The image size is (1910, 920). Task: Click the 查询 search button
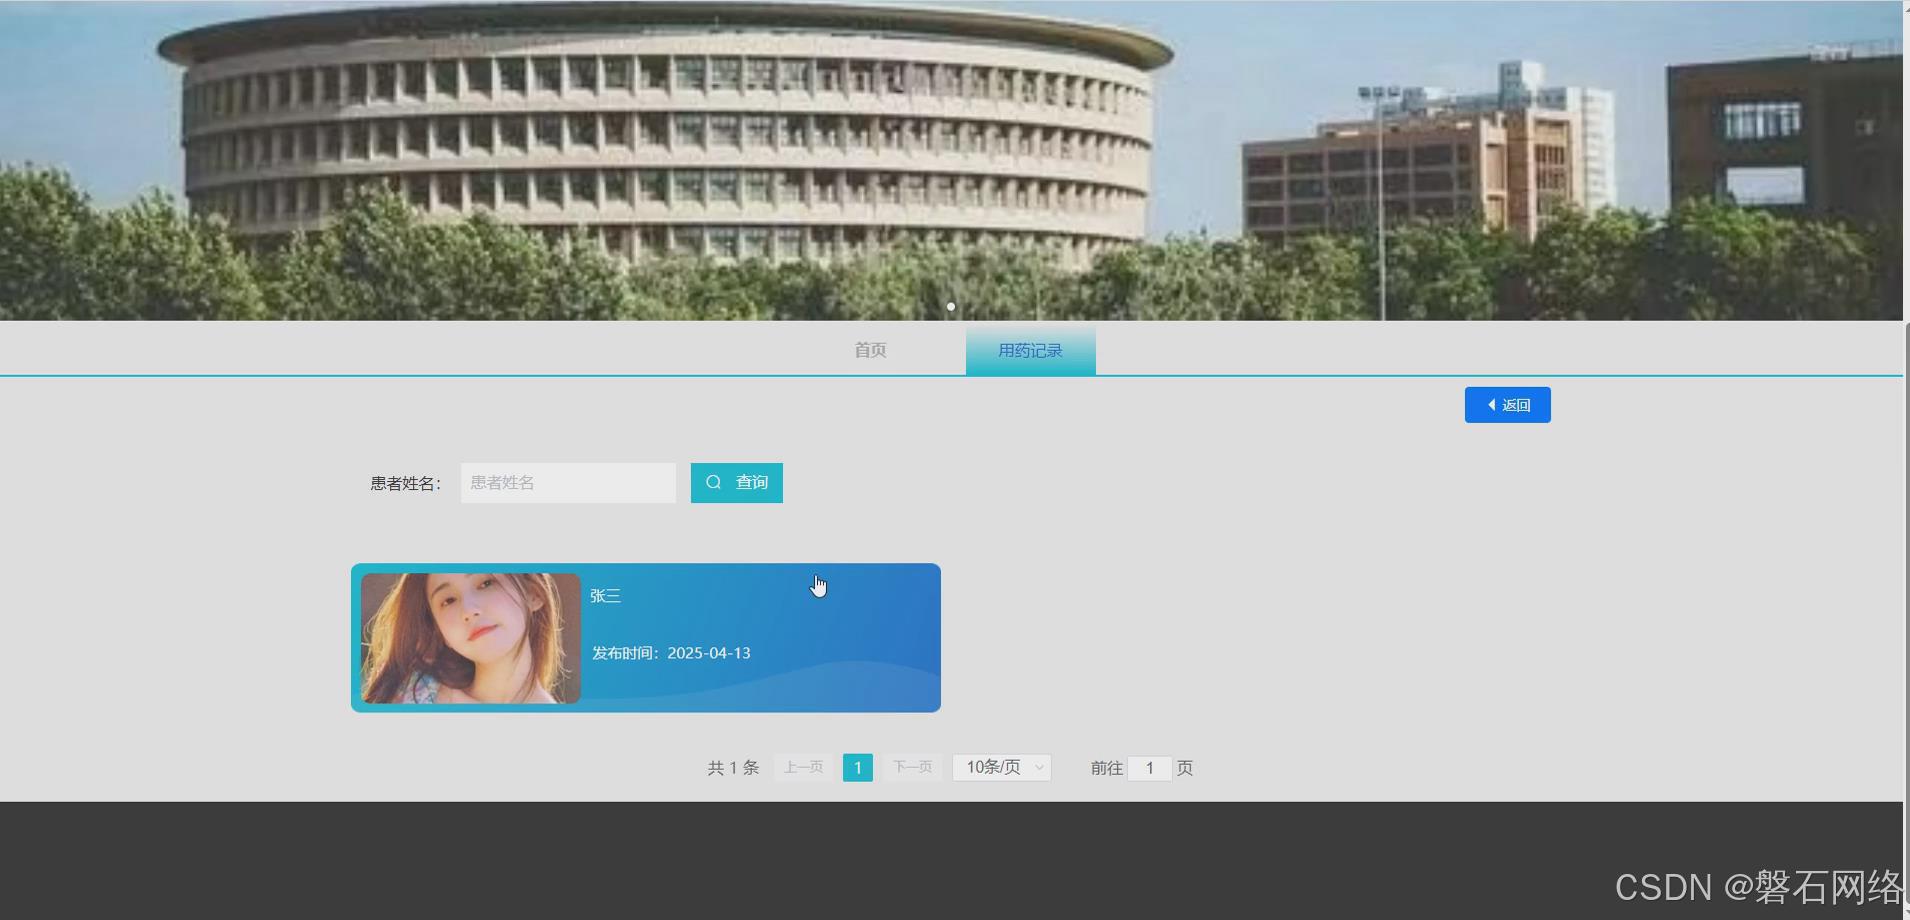pyautogui.click(x=736, y=483)
